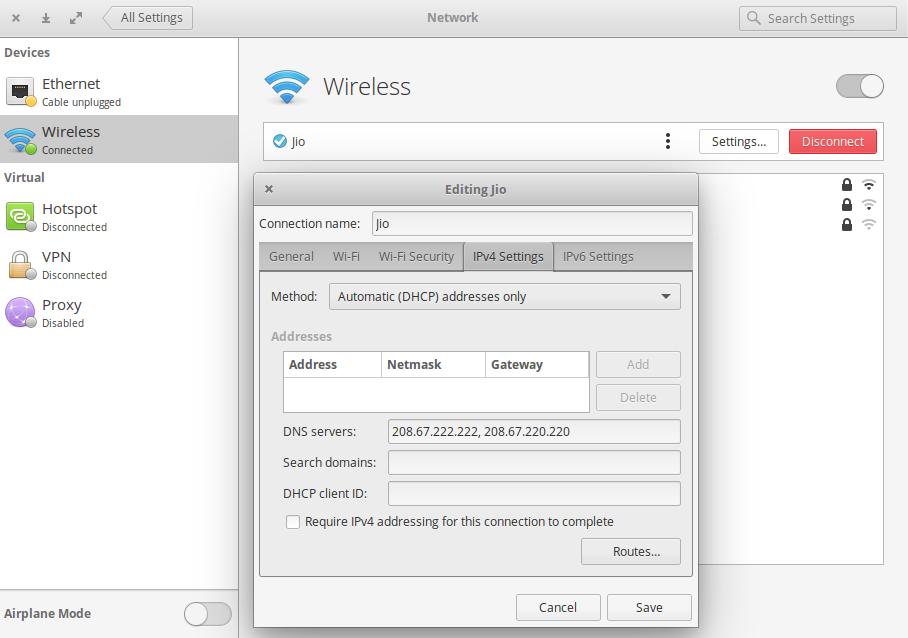Toggle the Wireless on/off switch
Screen dimensions: 908x638
click(x=858, y=87)
